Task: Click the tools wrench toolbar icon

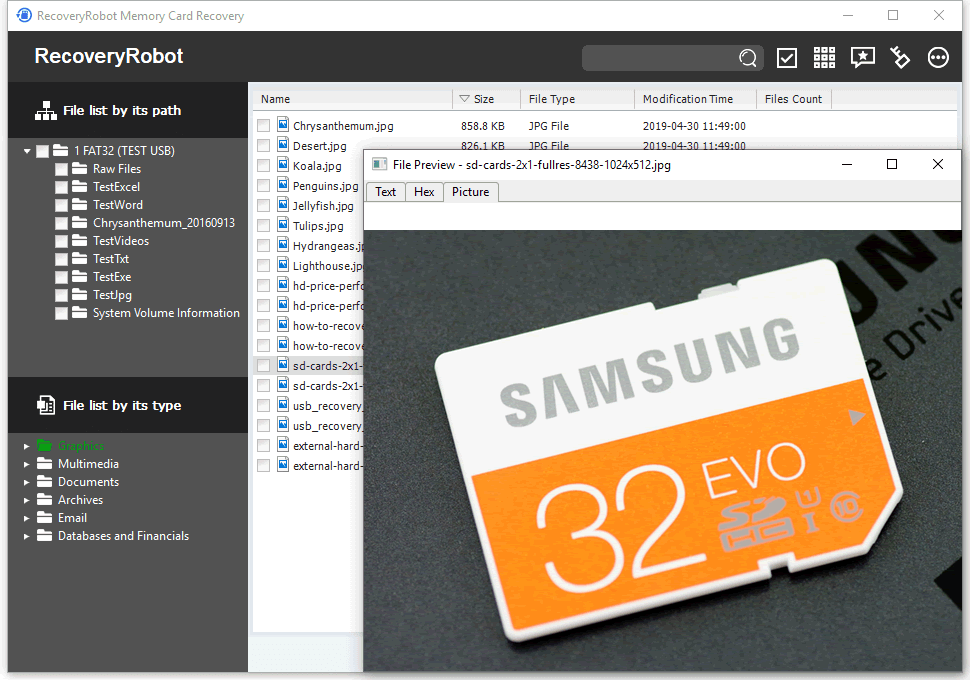Action: point(900,58)
